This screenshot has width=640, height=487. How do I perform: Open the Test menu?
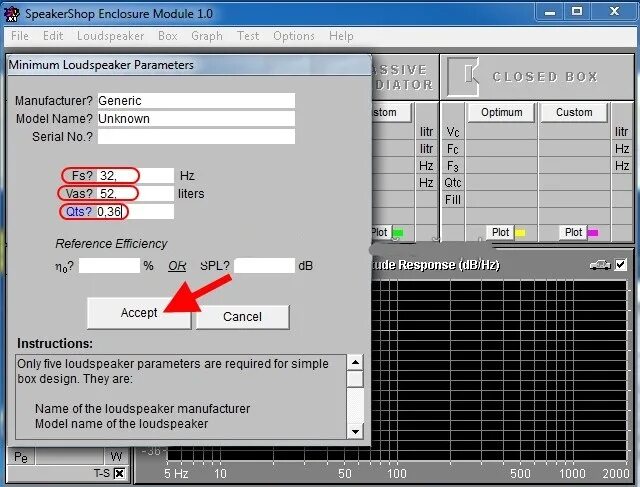point(248,36)
